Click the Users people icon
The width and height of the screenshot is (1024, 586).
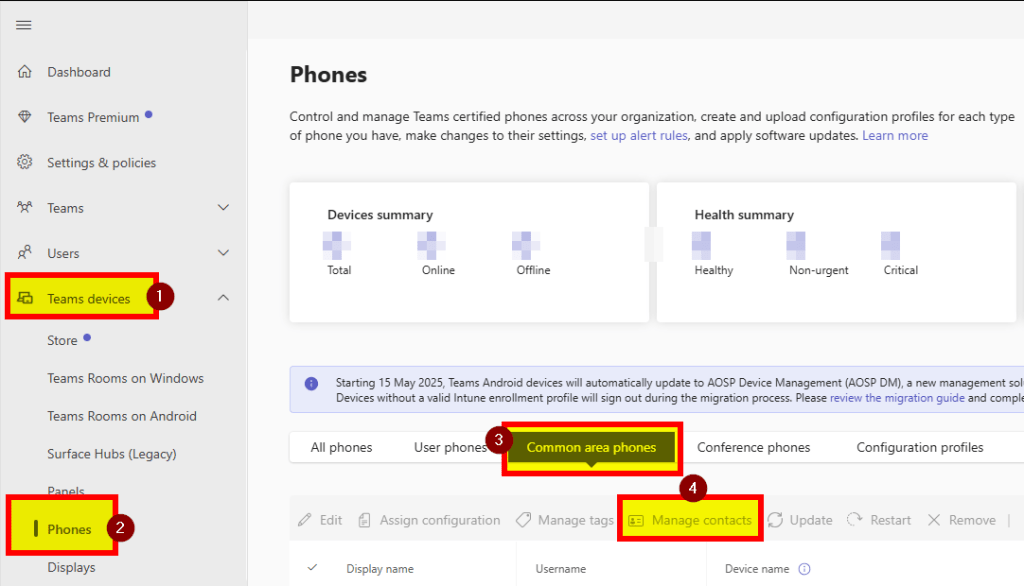pos(25,253)
